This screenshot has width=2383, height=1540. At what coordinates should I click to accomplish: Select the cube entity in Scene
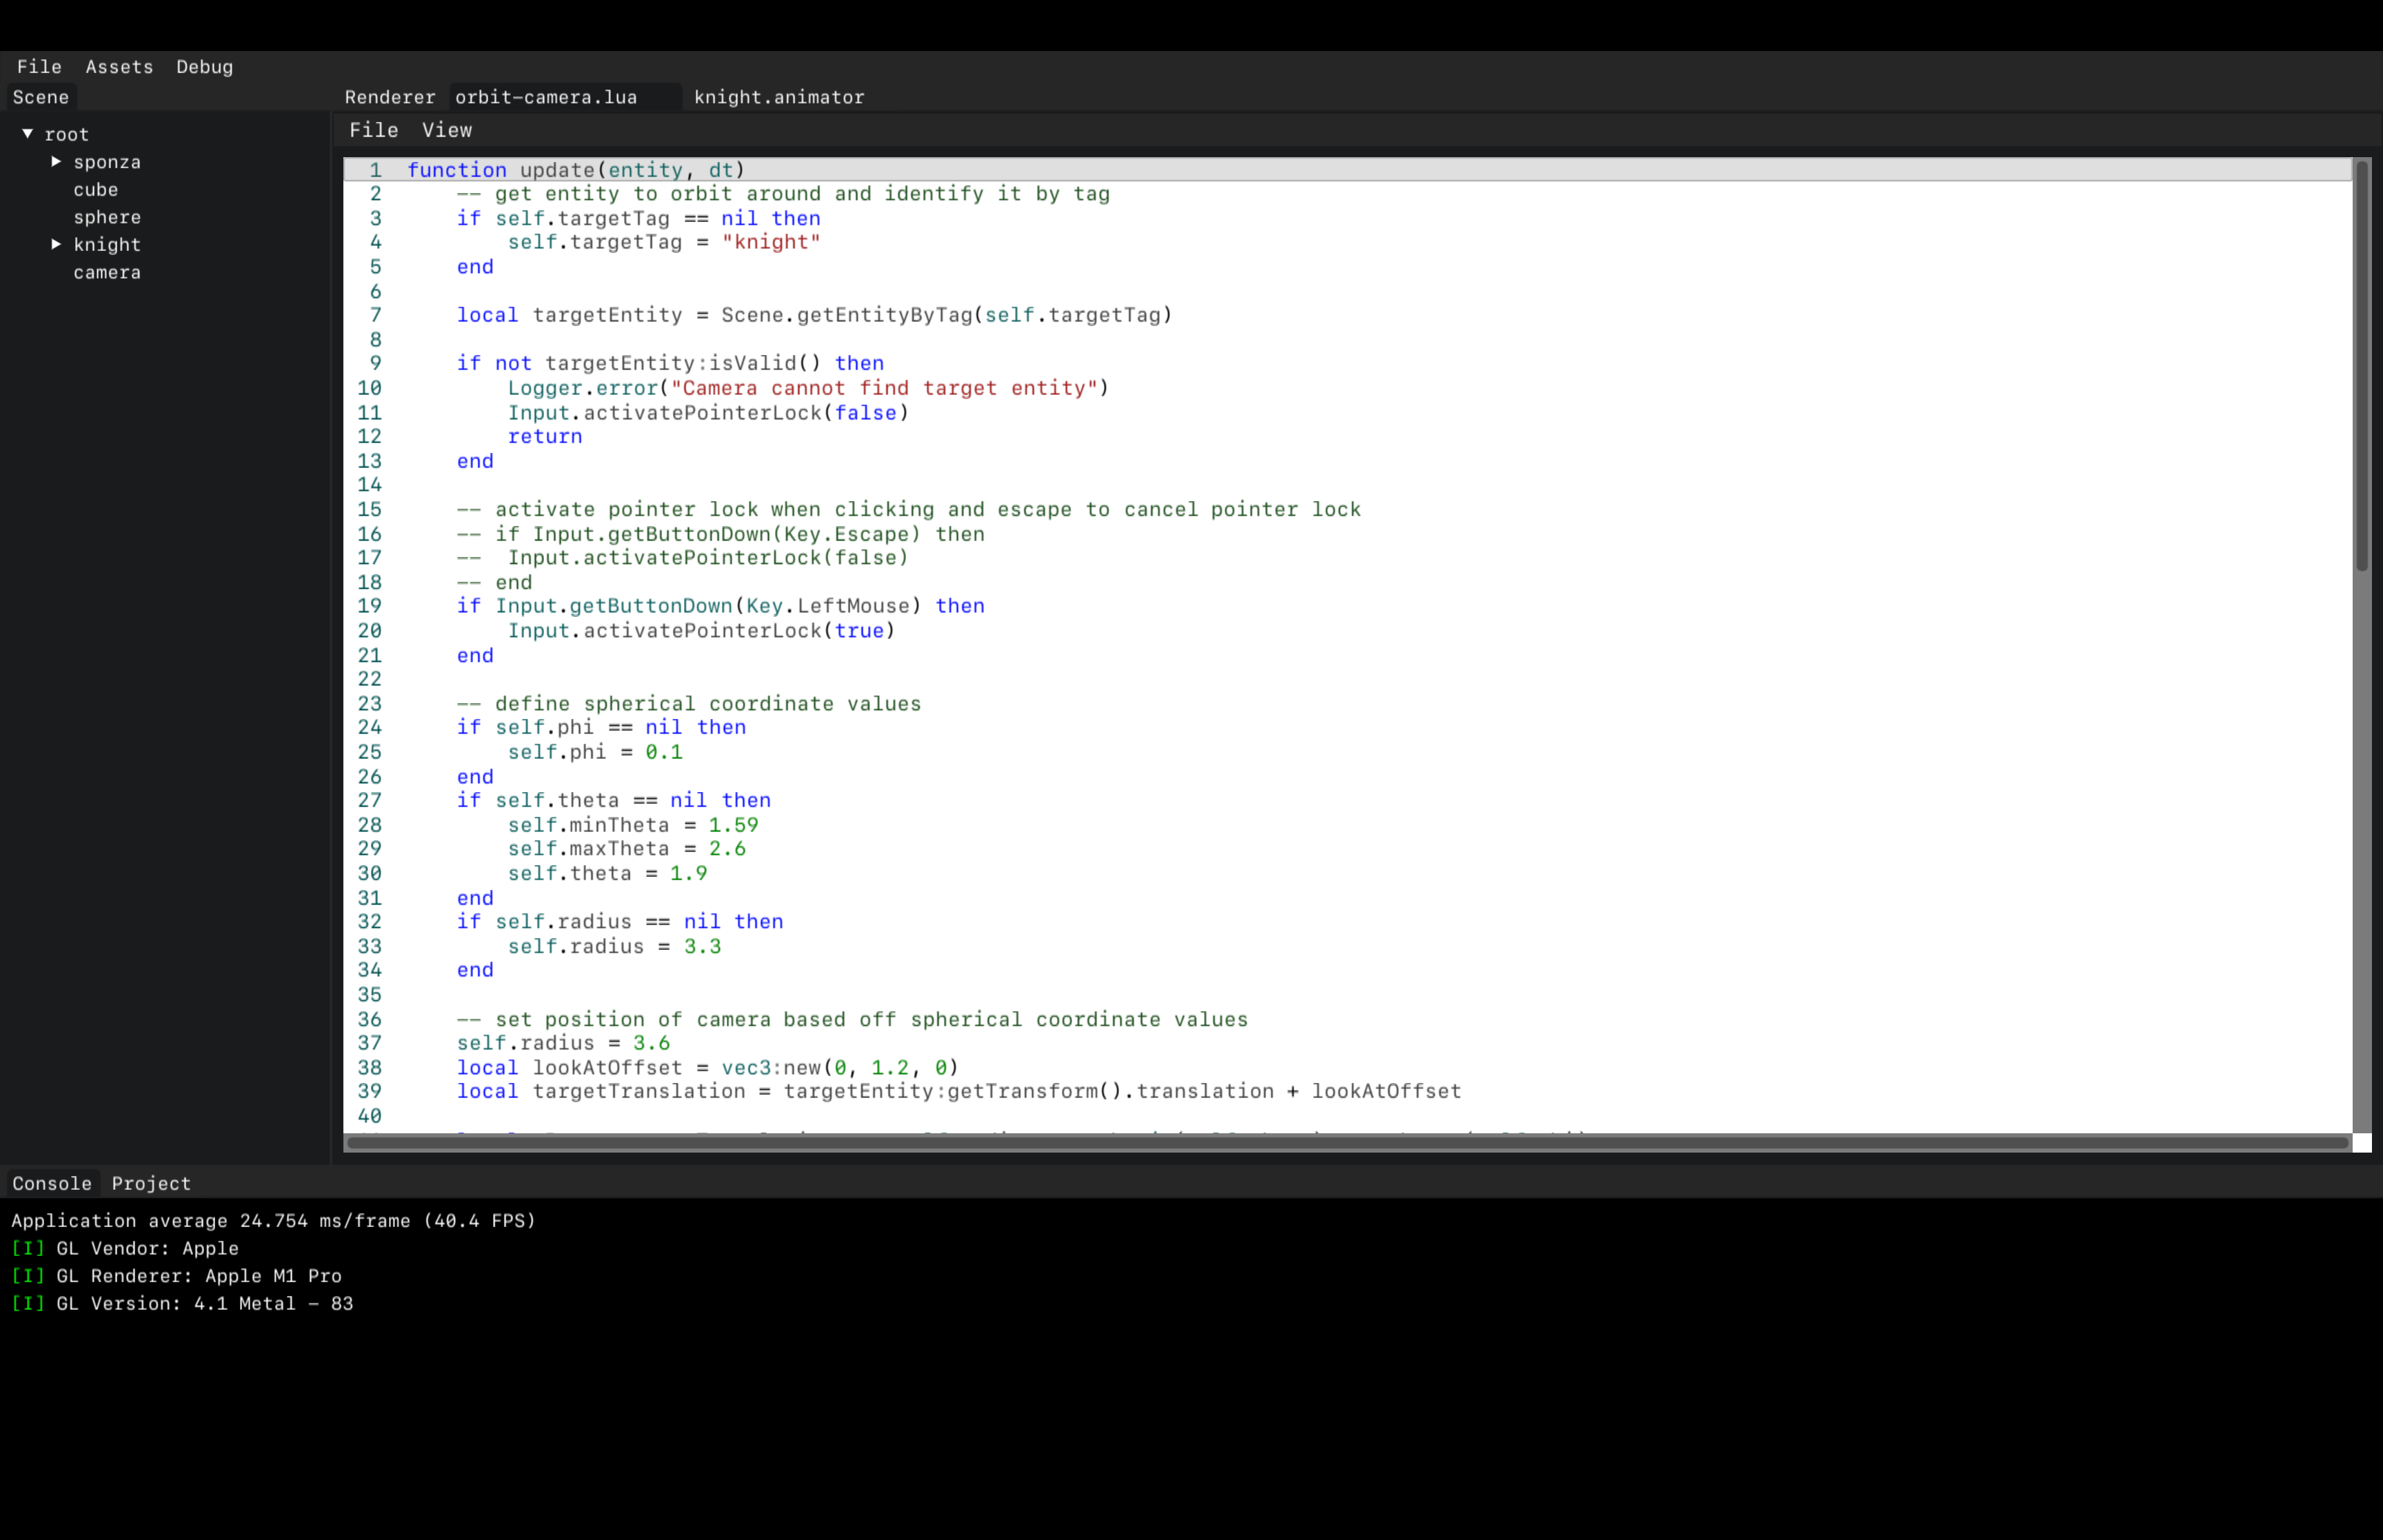click(x=96, y=190)
